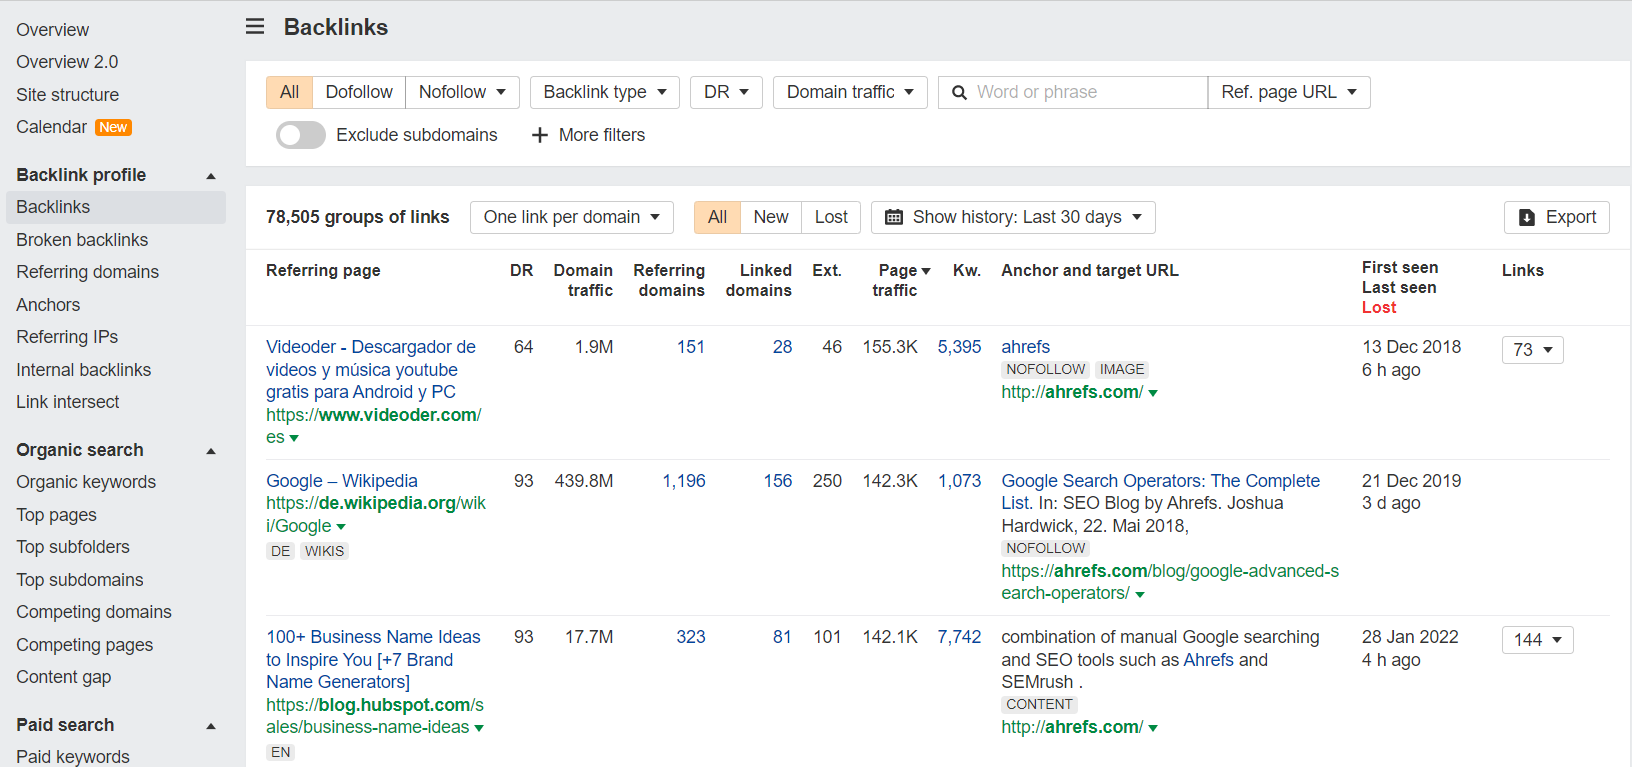Open Referring domains in sidebar
The height and width of the screenshot is (767, 1632).
[x=87, y=272]
